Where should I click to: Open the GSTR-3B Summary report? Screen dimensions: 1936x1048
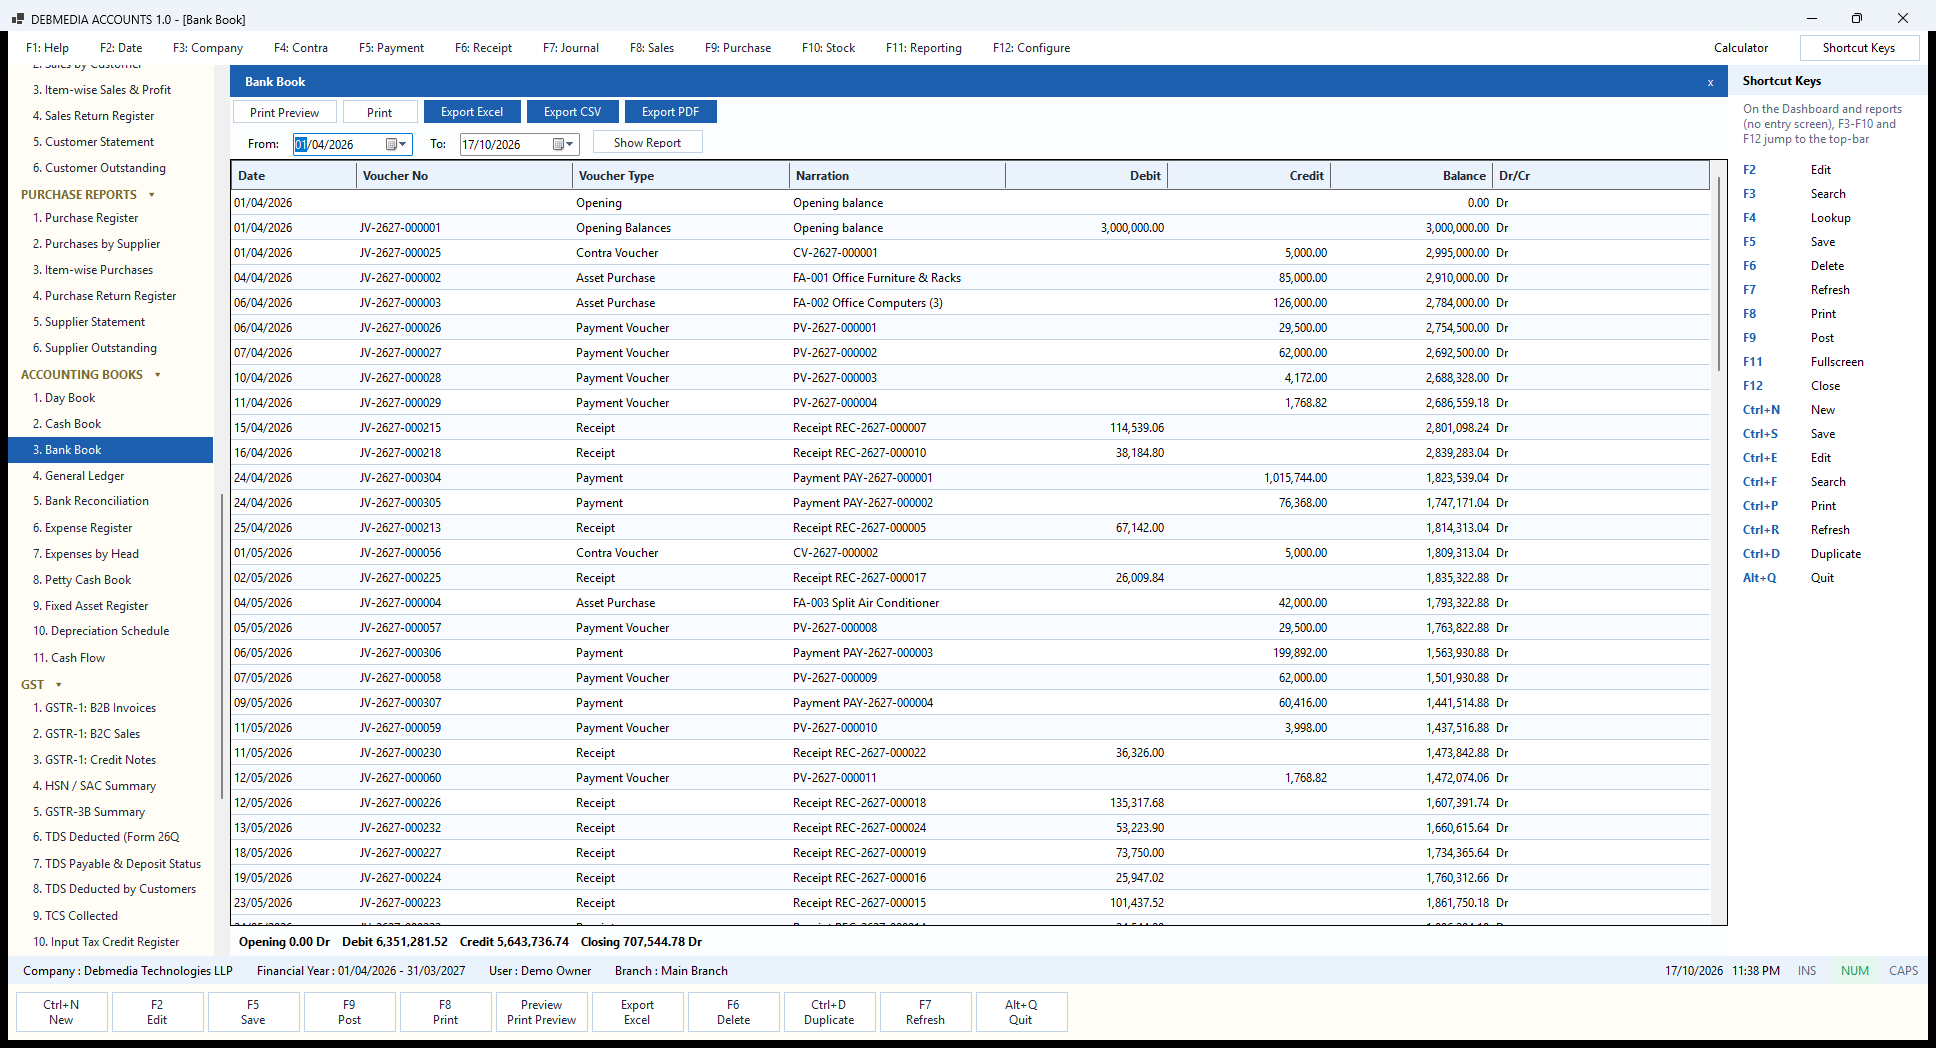click(89, 812)
